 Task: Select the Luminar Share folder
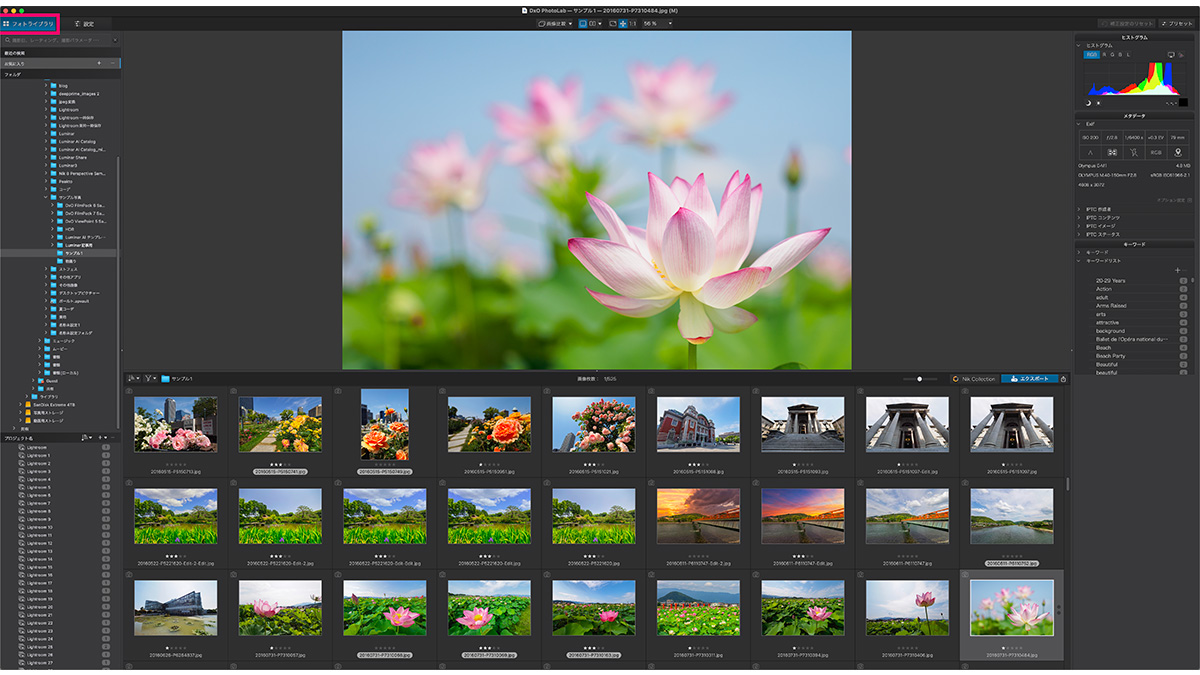[73, 157]
